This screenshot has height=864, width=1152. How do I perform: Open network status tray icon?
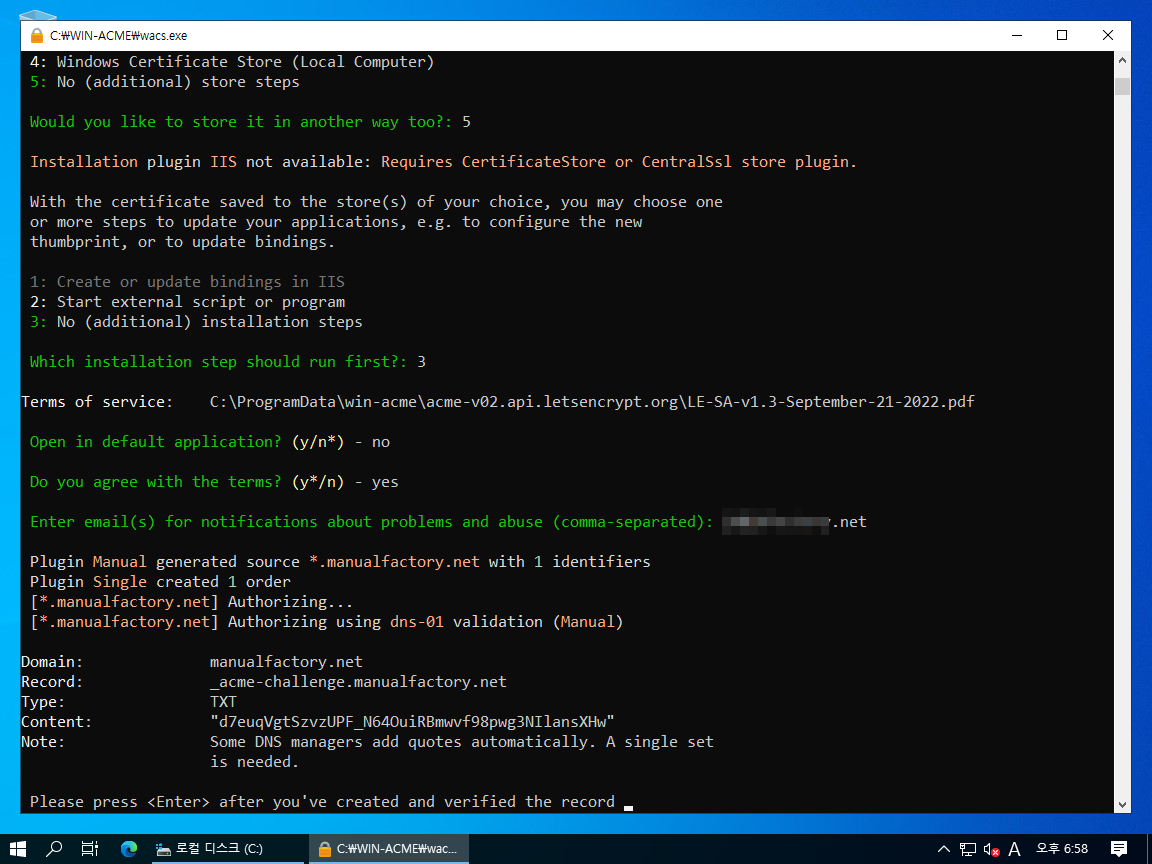(x=968, y=849)
